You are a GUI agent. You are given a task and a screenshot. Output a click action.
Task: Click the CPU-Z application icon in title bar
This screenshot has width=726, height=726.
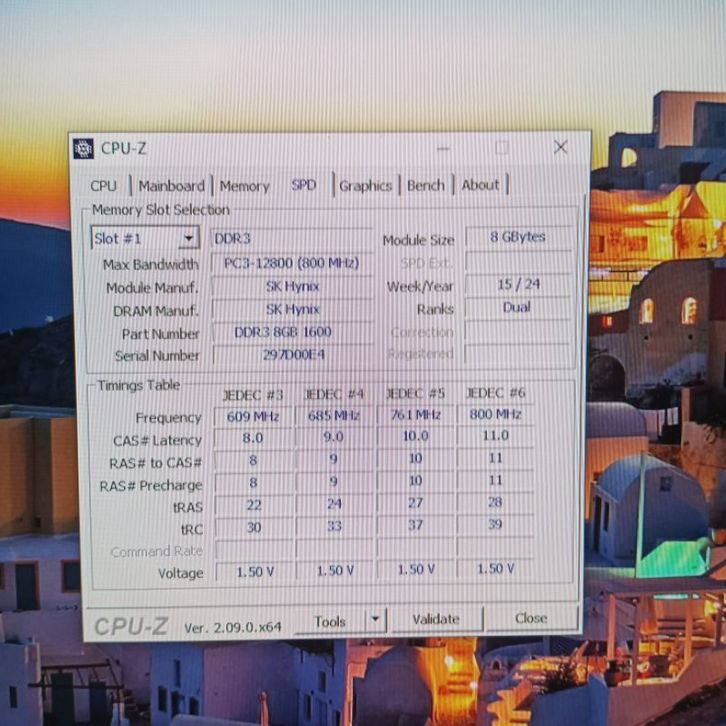(83, 149)
